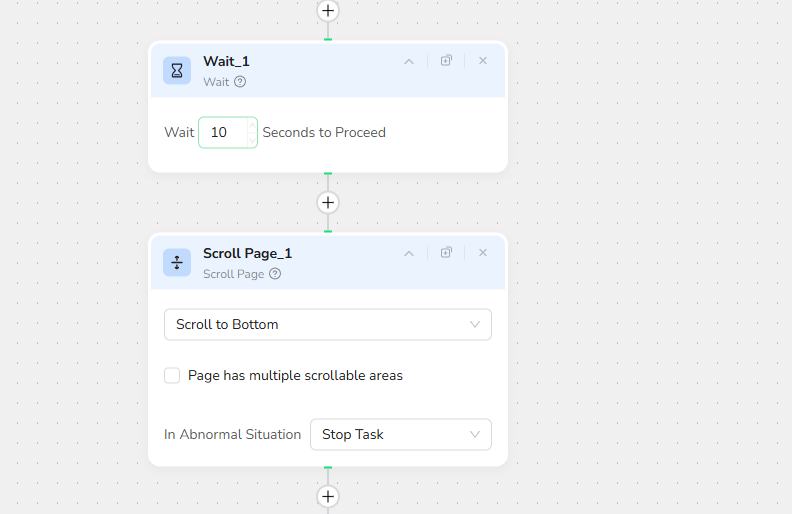Collapse the Wait_1 card
This screenshot has width=792, height=514.
click(x=408, y=61)
